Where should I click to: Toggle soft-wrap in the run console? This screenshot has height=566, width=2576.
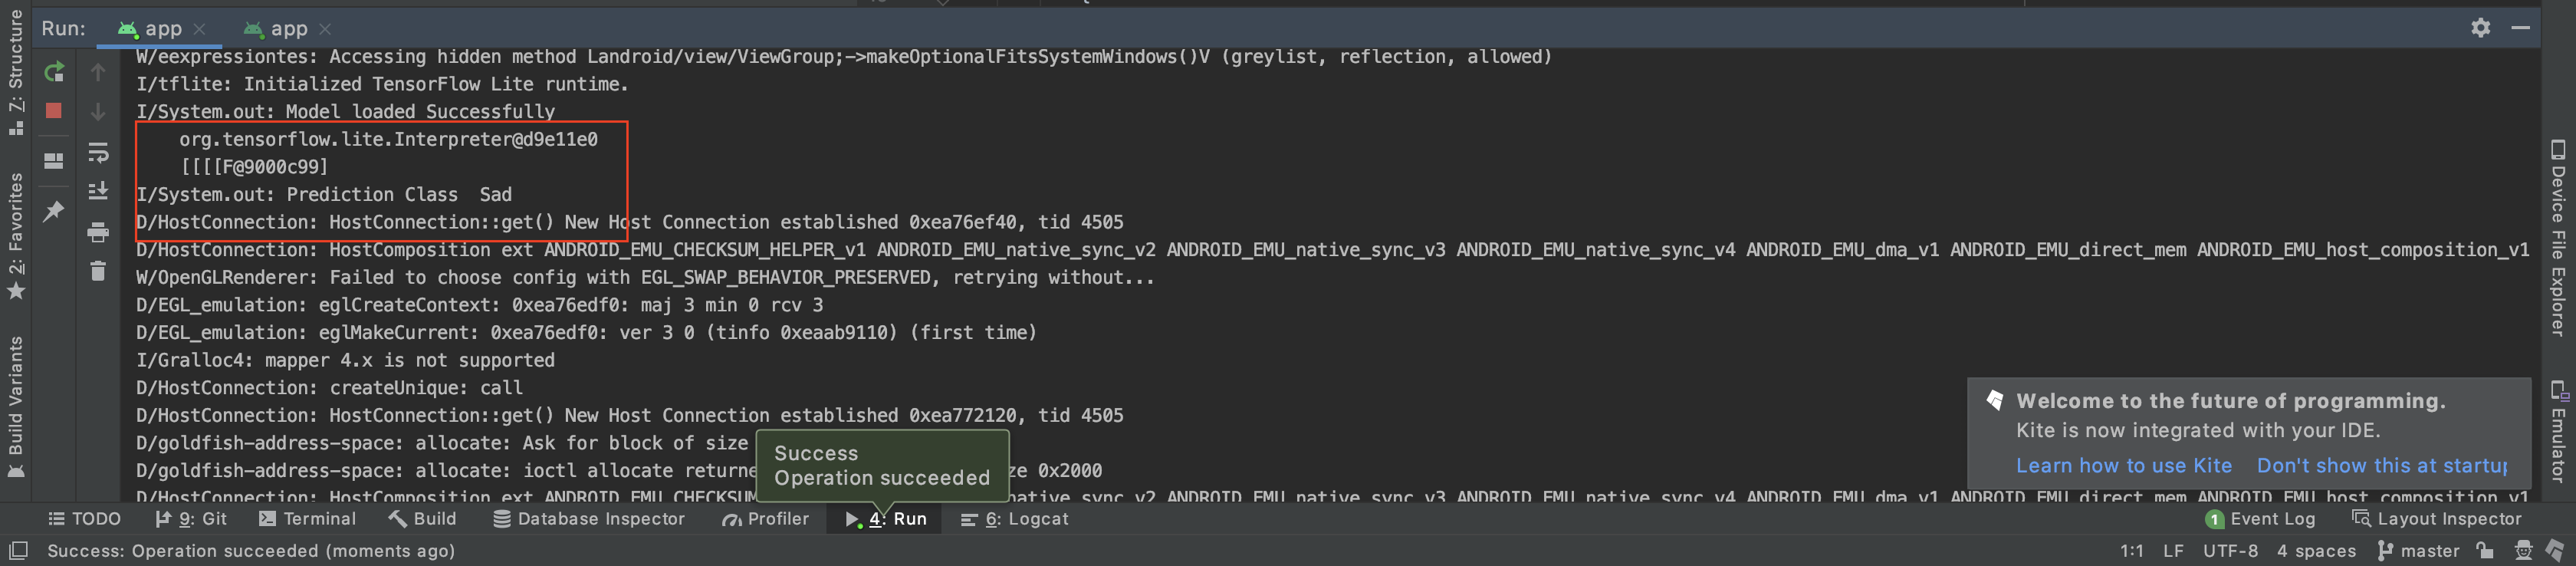[x=98, y=152]
